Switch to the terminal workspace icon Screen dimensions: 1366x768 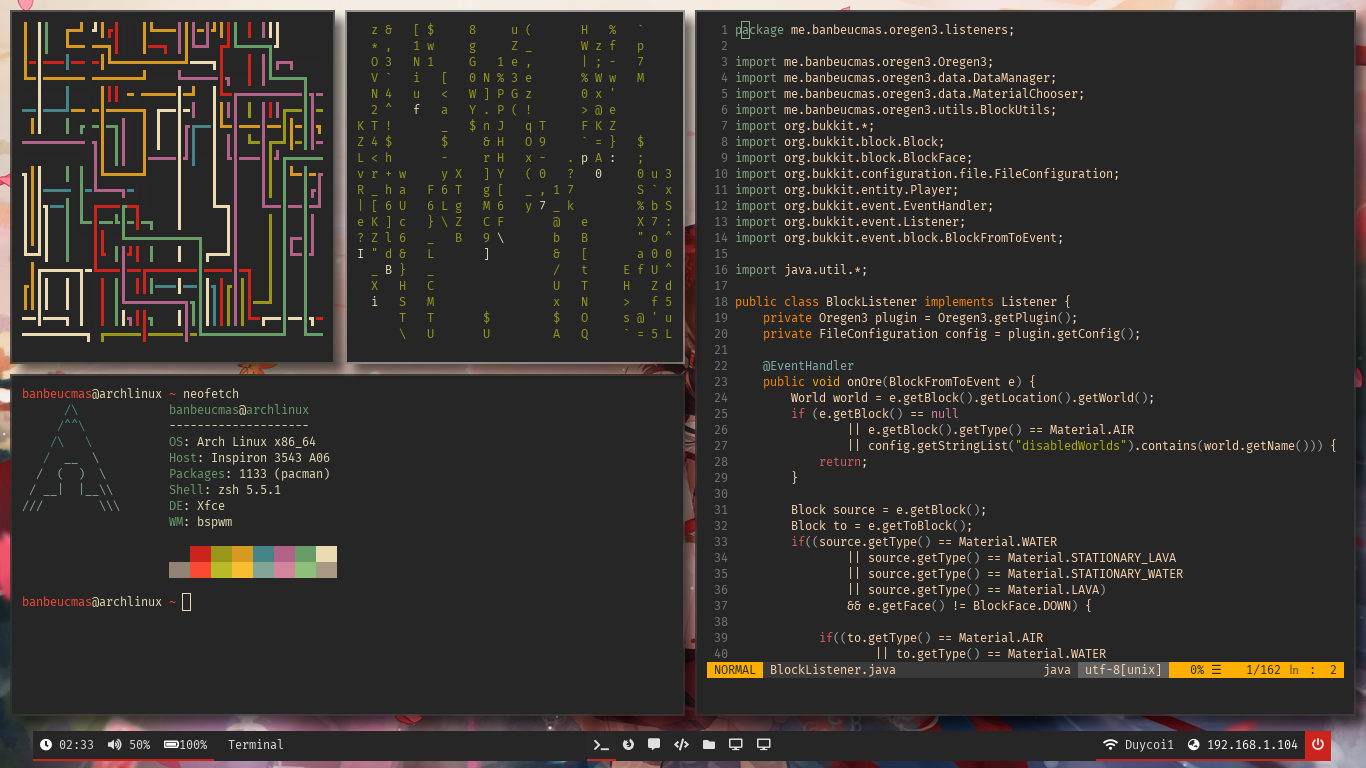pyautogui.click(x=601, y=745)
